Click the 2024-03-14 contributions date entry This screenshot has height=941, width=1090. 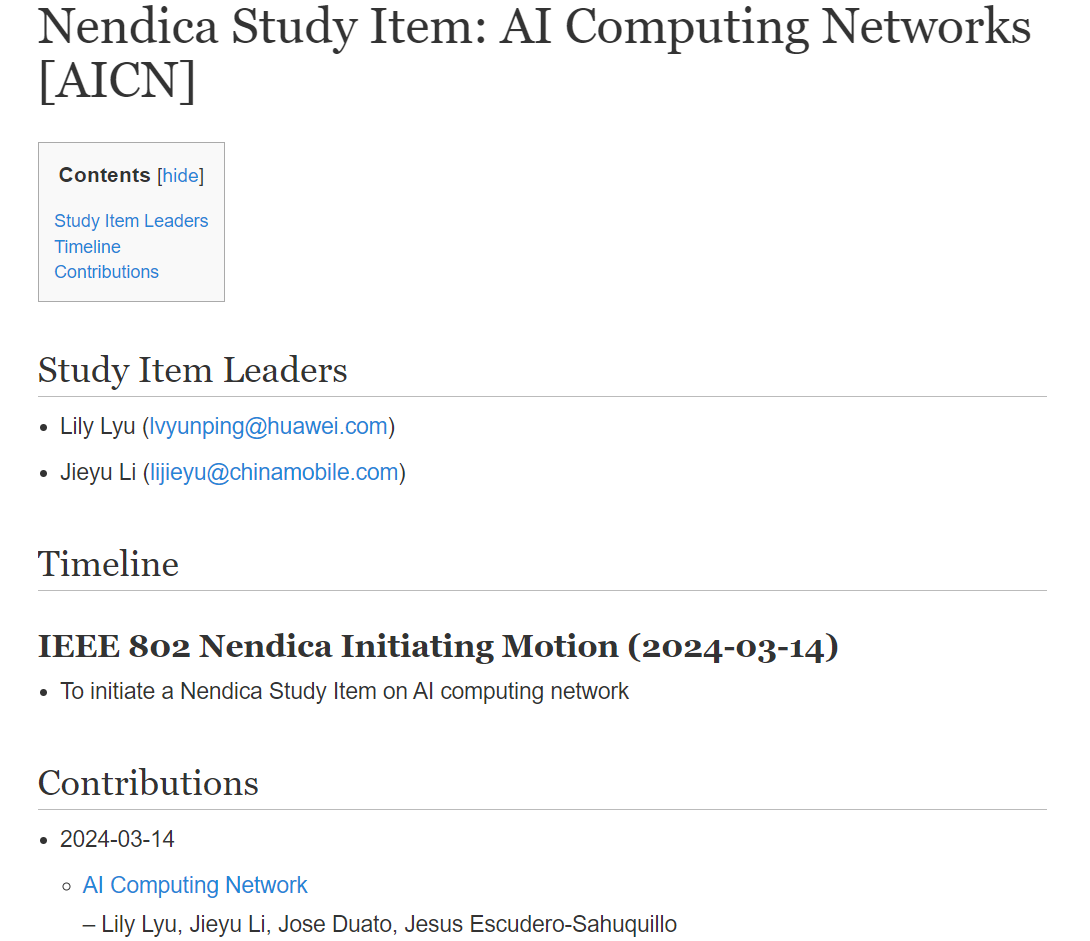coord(117,839)
